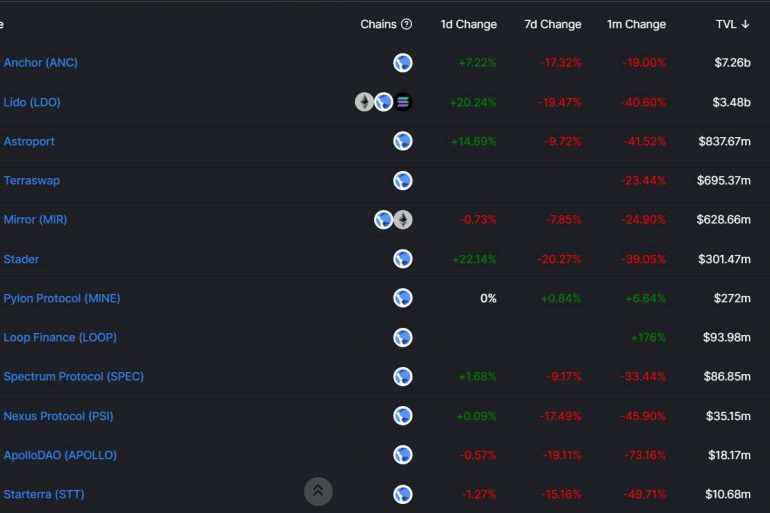Sort the table by 1m Change column
This screenshot has height=513, width=770.
tap(636, 24)
